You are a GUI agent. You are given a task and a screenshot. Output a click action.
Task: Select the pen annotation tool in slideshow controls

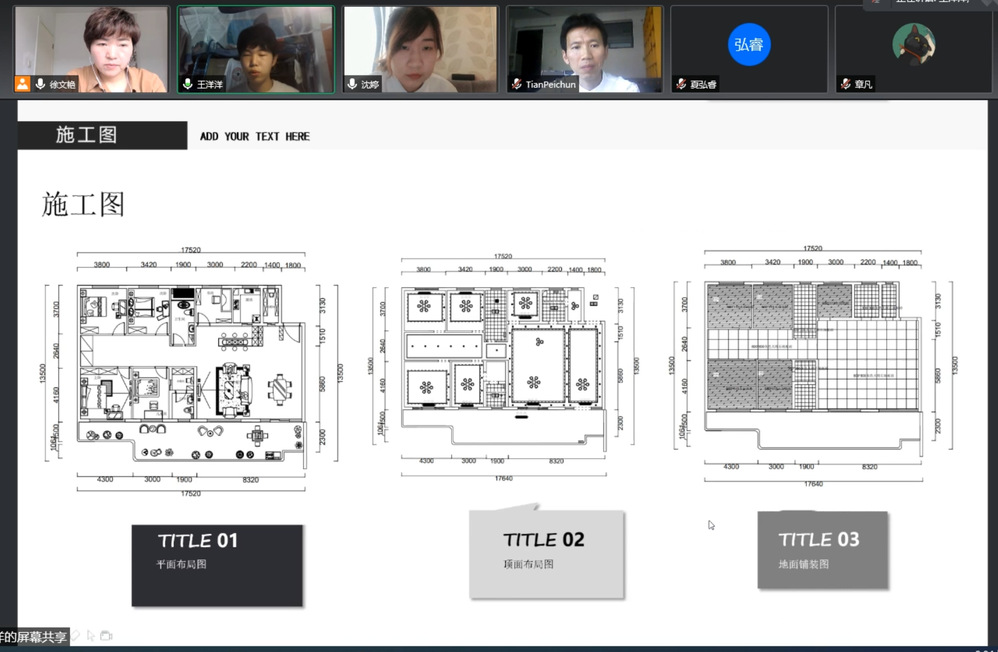click(74, 635)
